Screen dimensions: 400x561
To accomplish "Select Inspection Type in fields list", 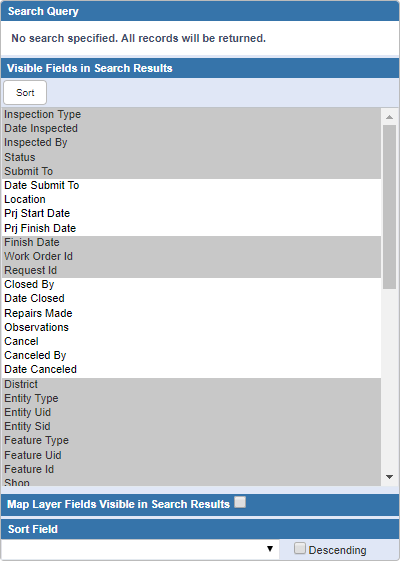I will pyautogui.click(x=191, y=114).
